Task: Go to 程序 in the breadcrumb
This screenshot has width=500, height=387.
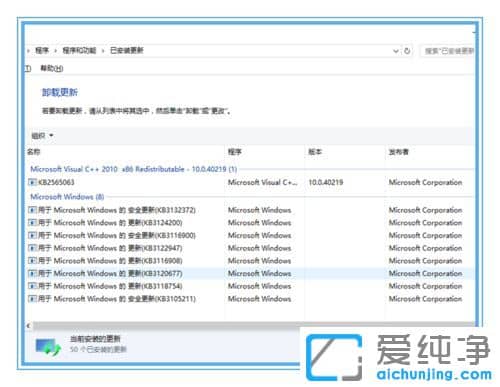Action: point(42,51)
